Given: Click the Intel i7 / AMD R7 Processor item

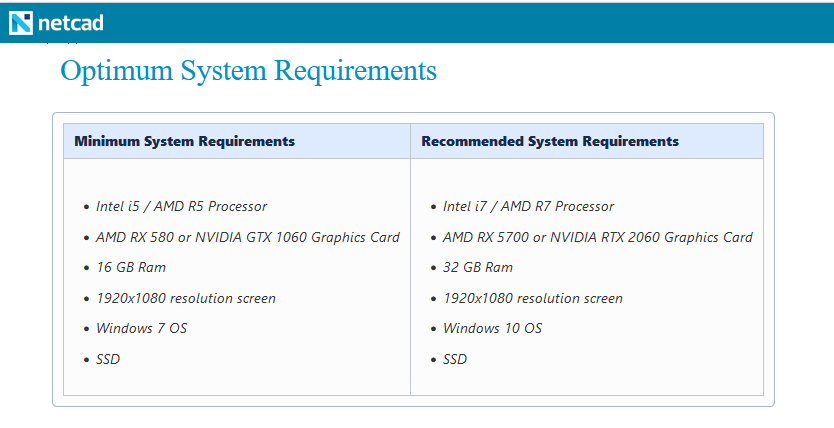Looking at the screenshot, I should click(529, 206).
